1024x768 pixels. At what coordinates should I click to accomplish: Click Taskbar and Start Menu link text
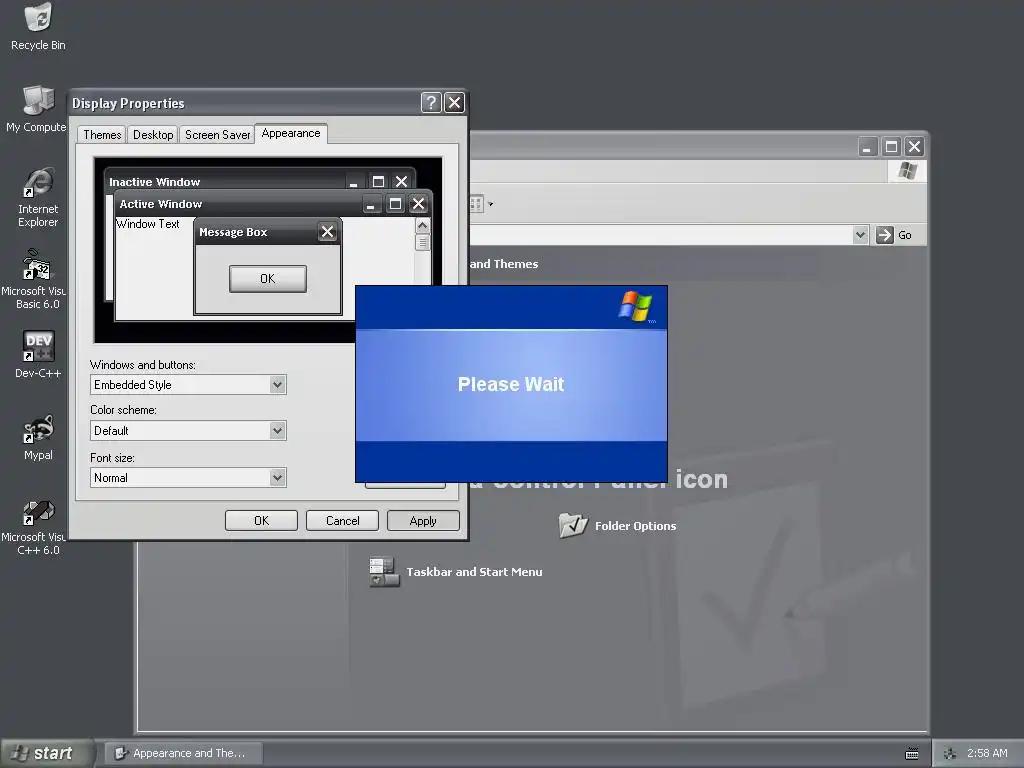pyautogui.click(x=474, y=571)
